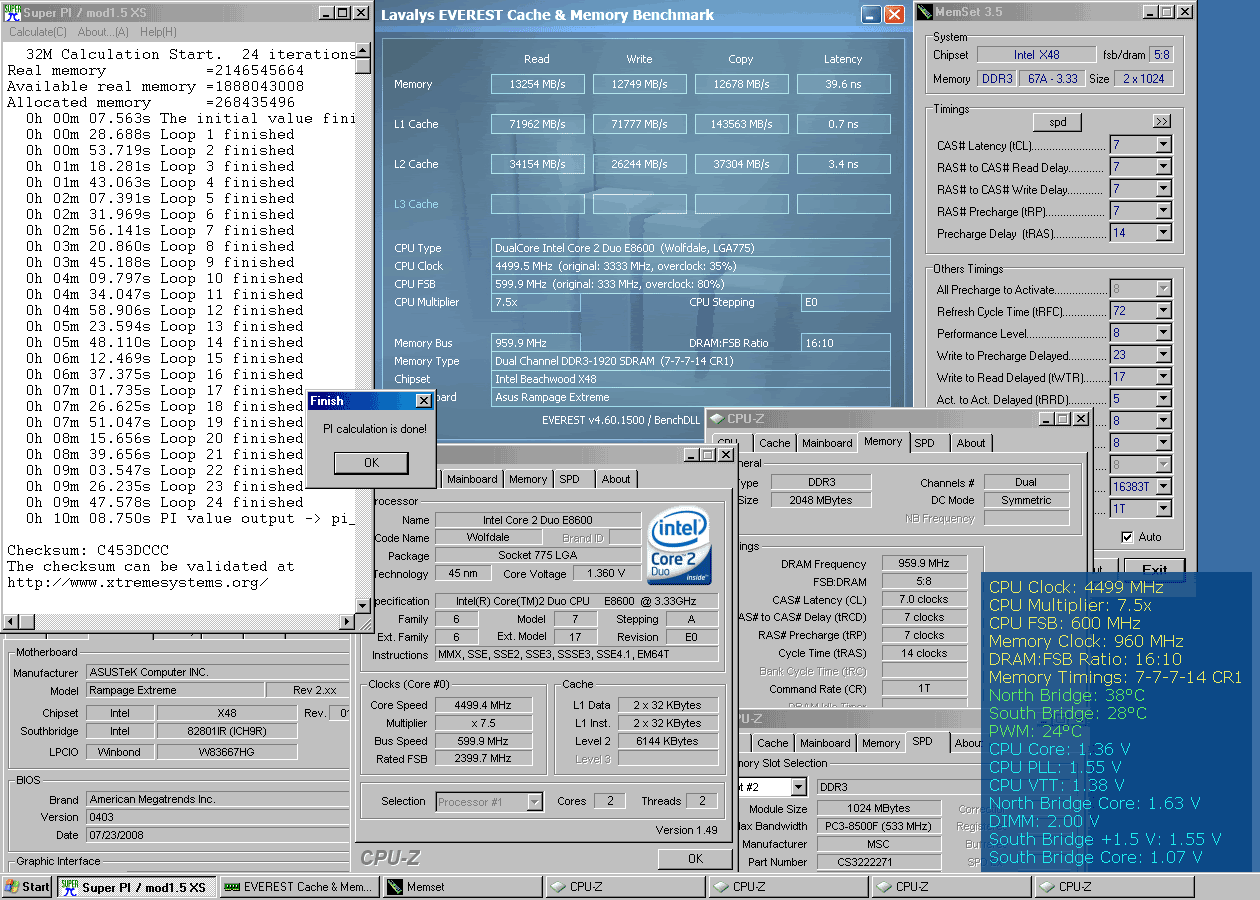Click the 'Loop 24 finished' line in Super PI

[165, 503]
